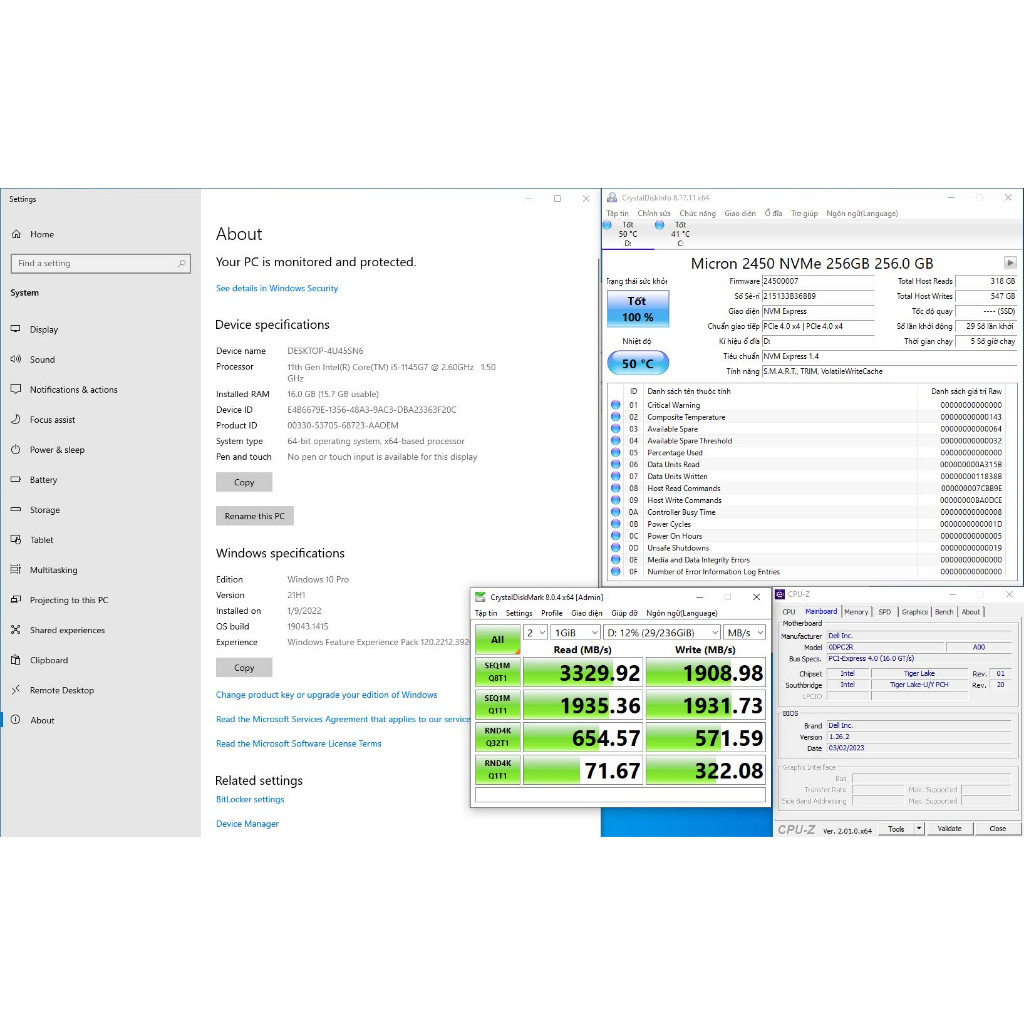Image resolution: width=1024 pixels, height=1024 pixels.
Task: Open Display settings in sidebar
Action: click(x=43, y=329)
